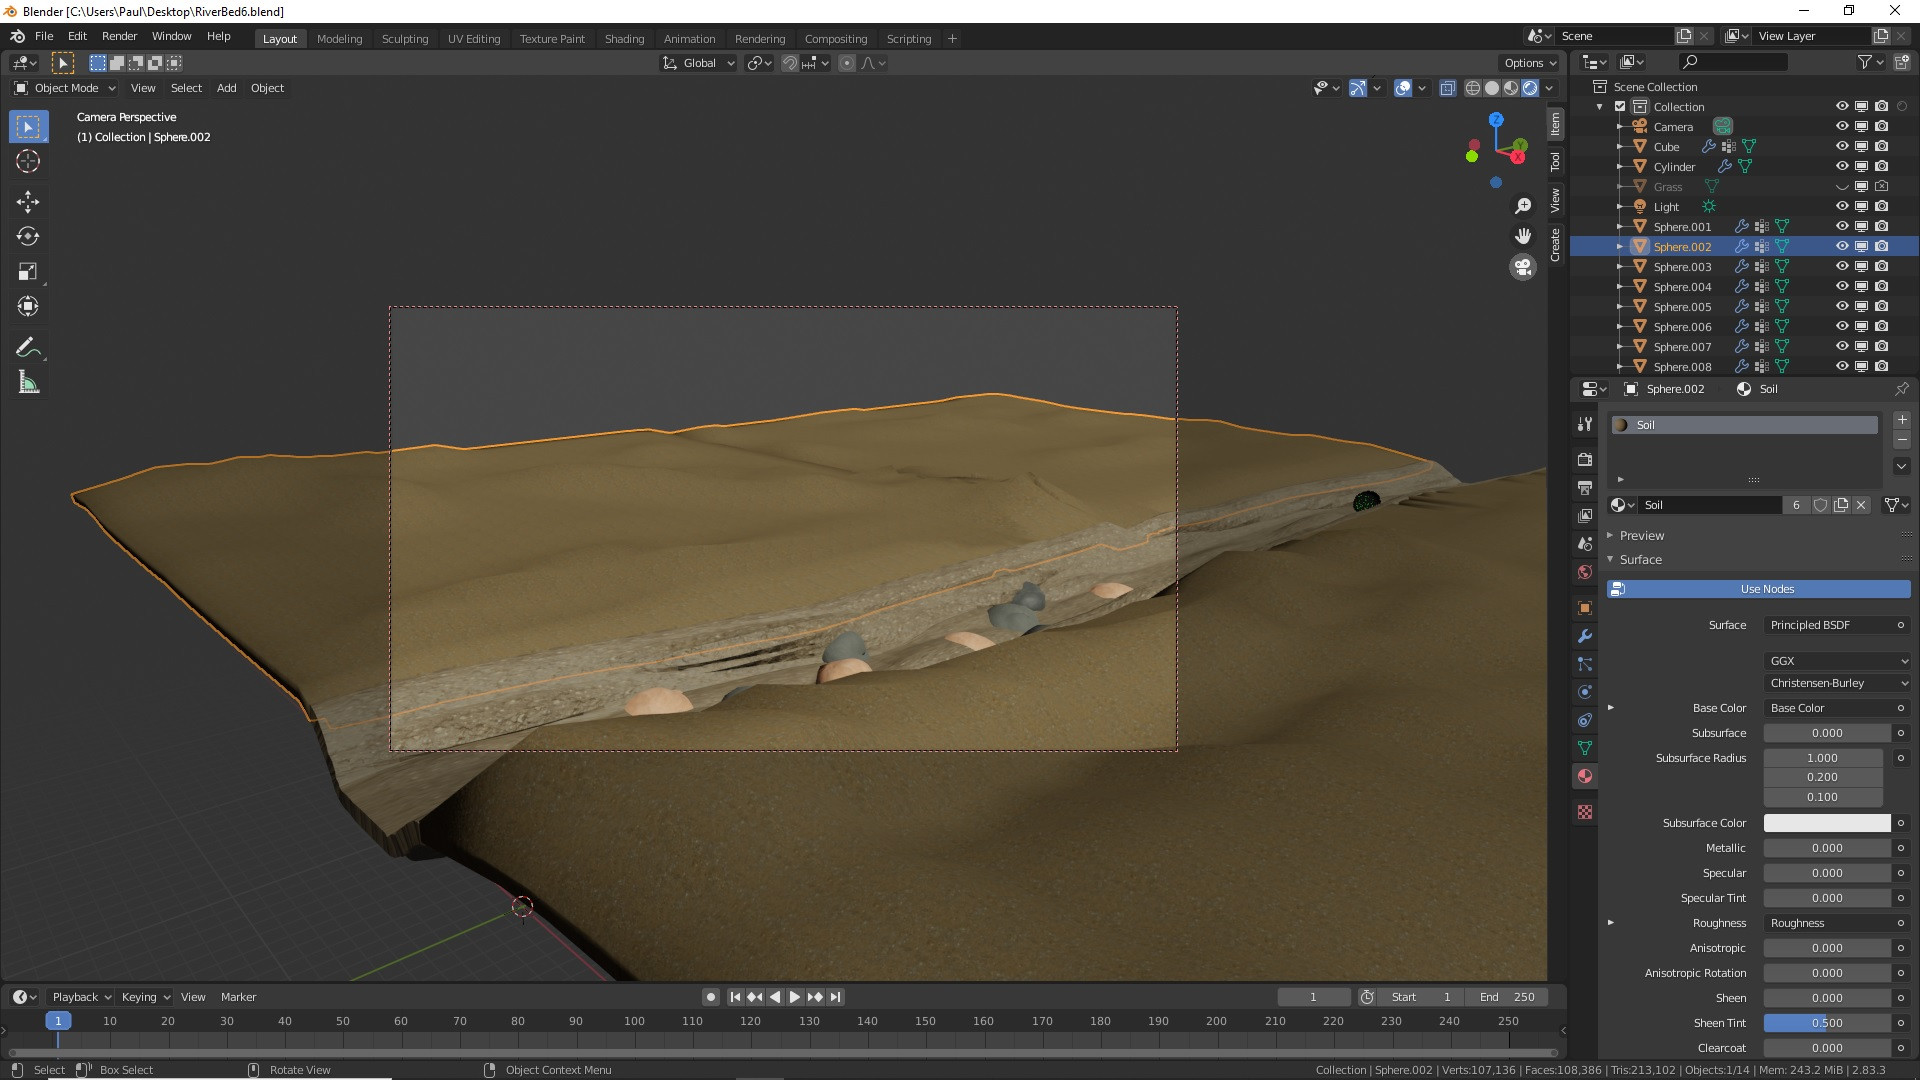This screenshot has height=1080, width=1920.
Task: Open the viewport Add menu
Action: (227, 88)
